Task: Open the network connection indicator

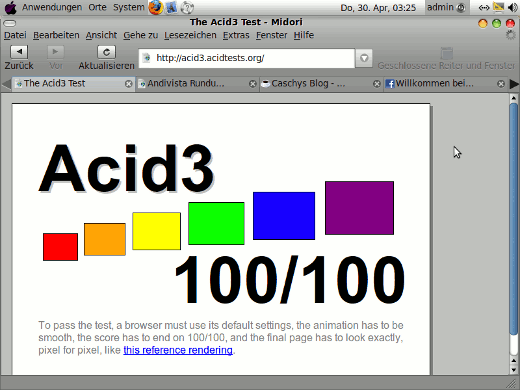Action: [483, 7]
